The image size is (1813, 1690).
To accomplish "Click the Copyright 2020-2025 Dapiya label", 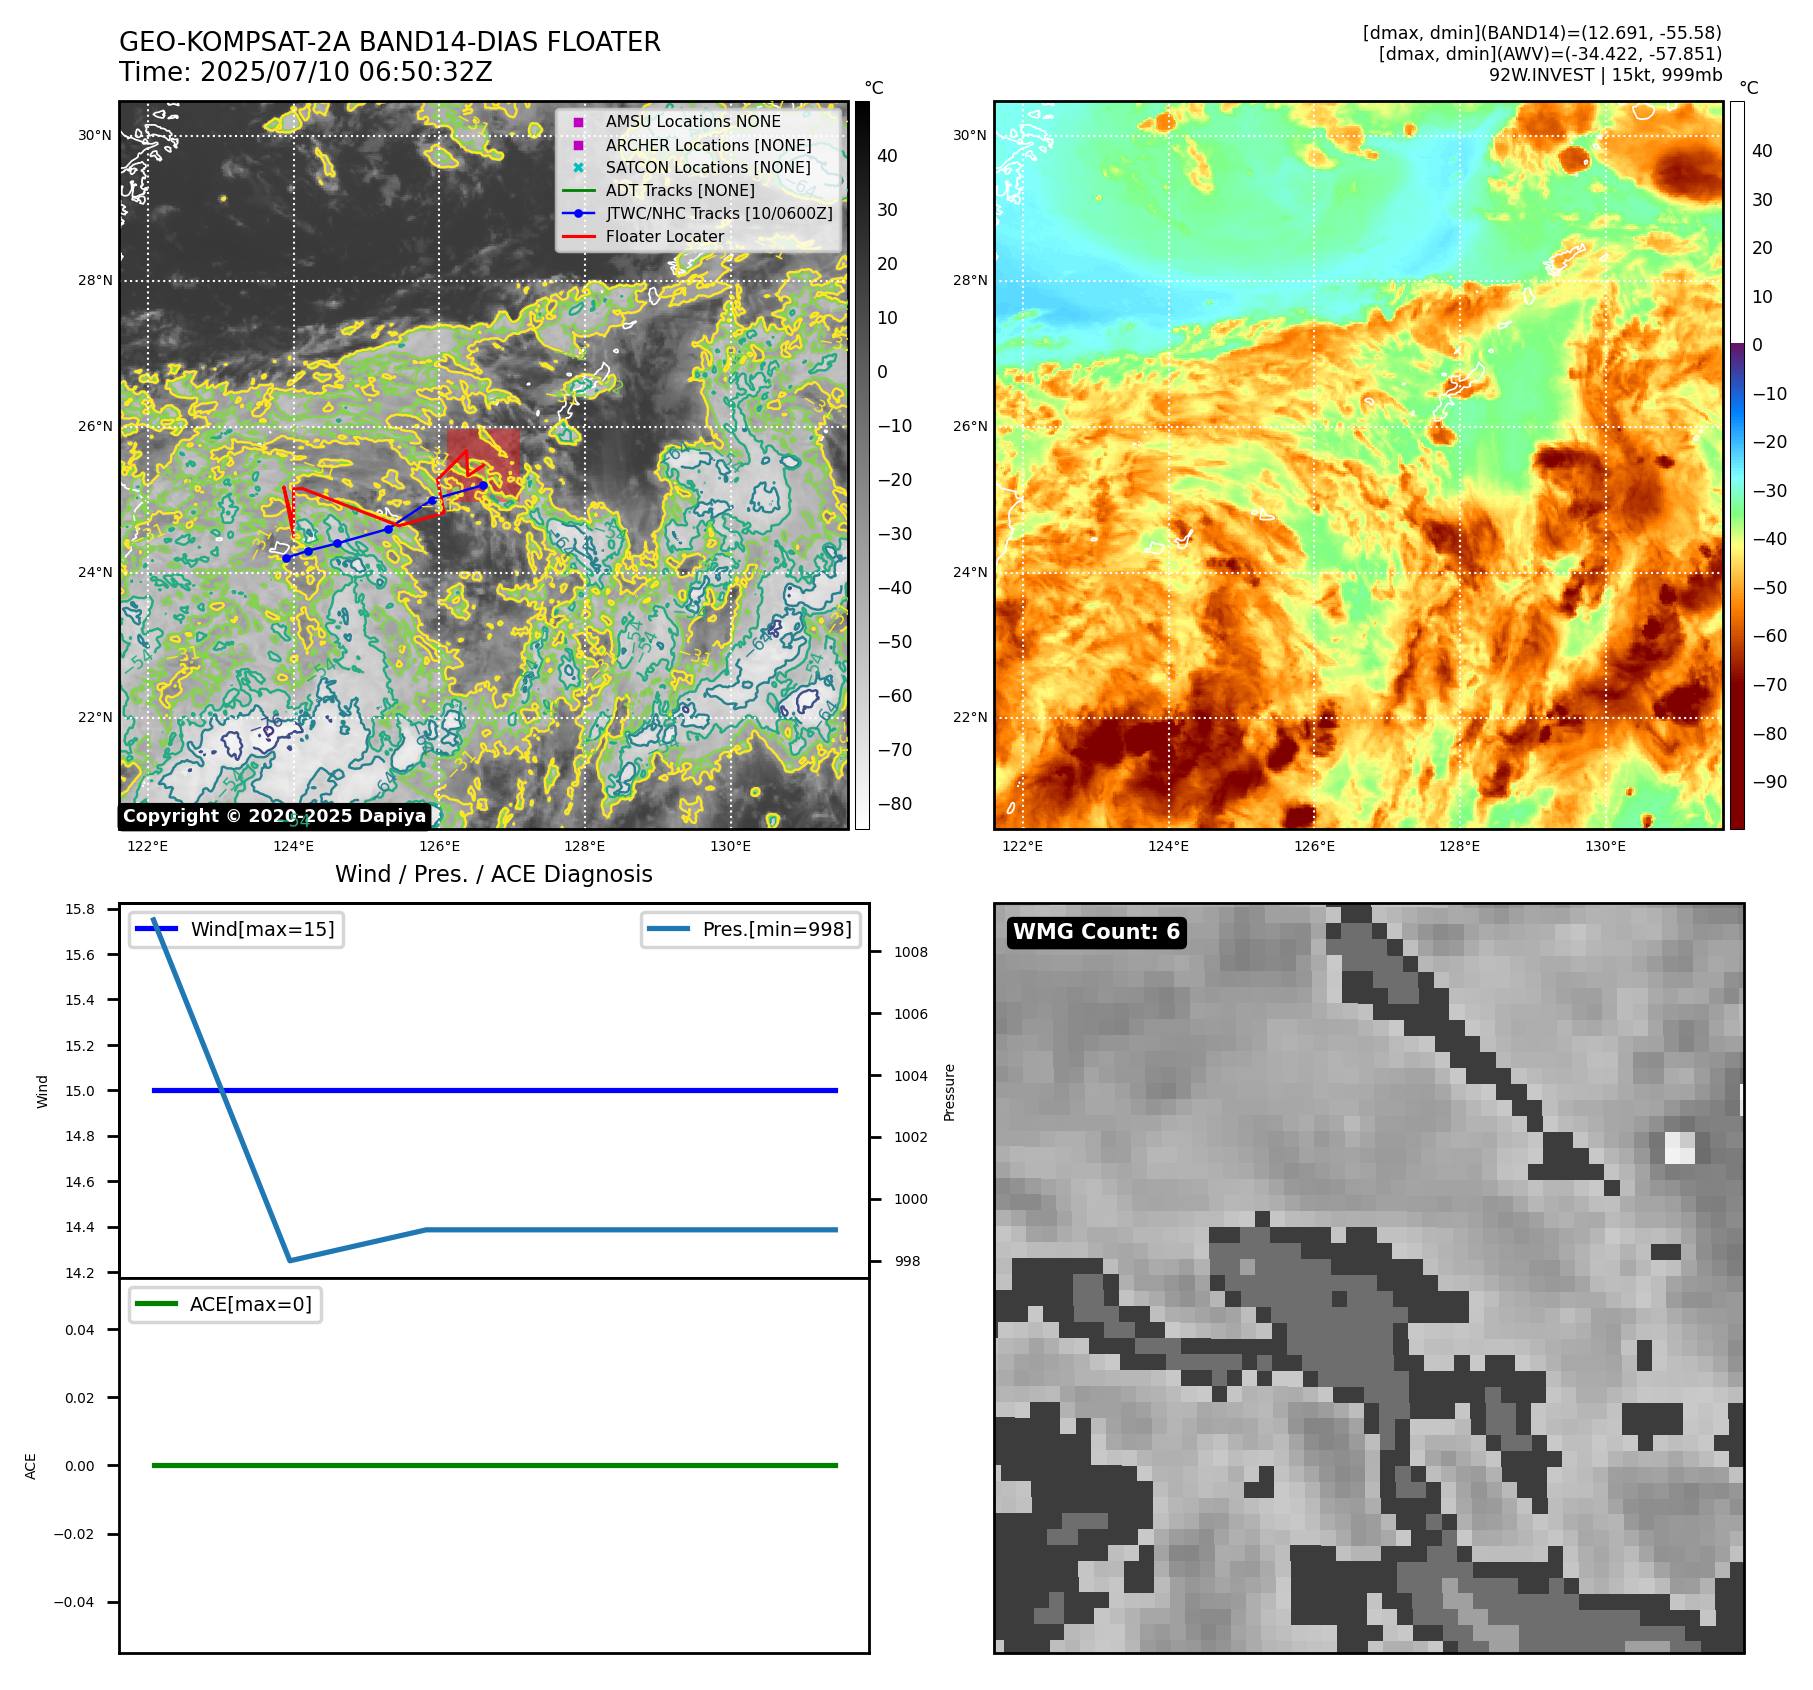I will (x=275, y=816).
